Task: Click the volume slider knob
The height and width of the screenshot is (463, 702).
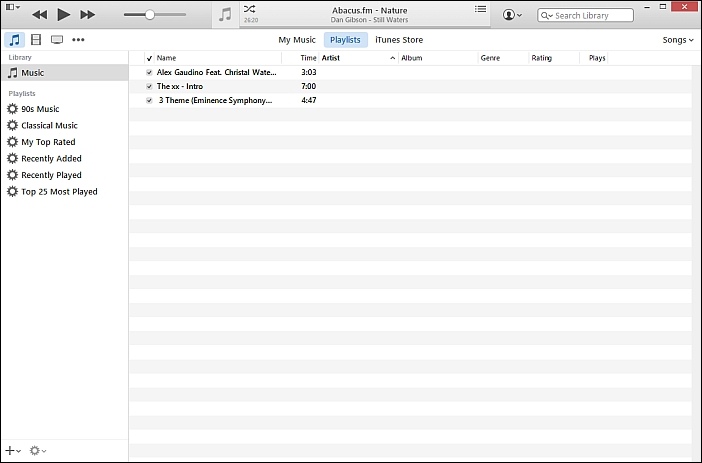Action: (150, 15)
